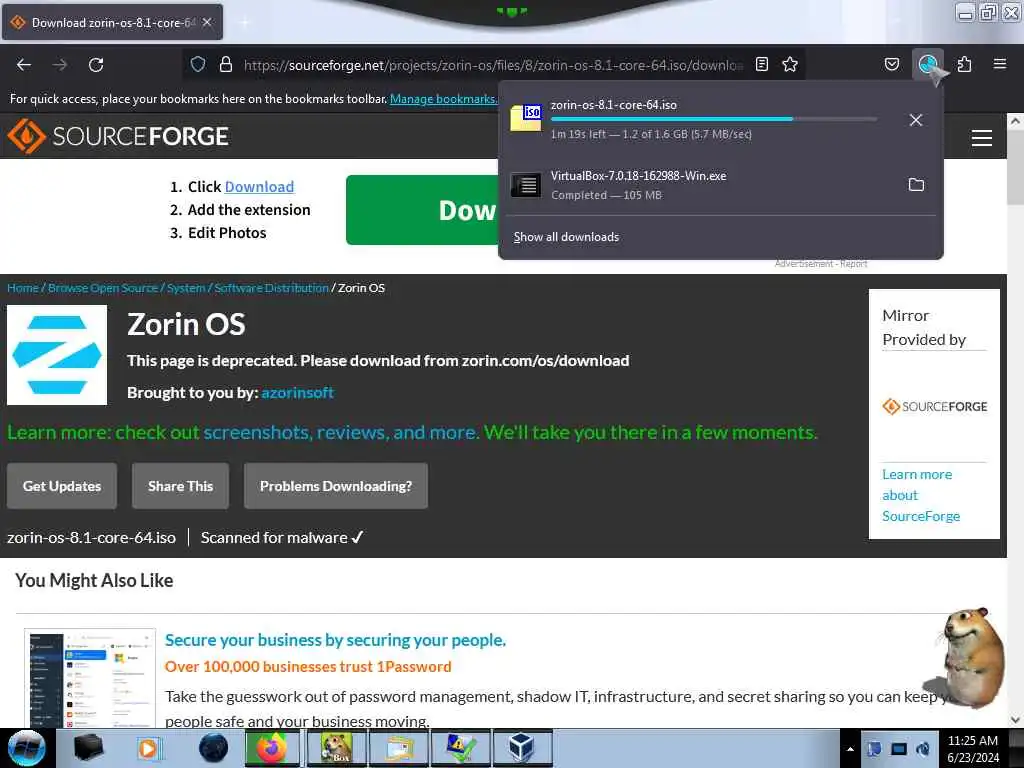
Task: Toggle reader view in address bar
Action: click(x=761, y=64)
